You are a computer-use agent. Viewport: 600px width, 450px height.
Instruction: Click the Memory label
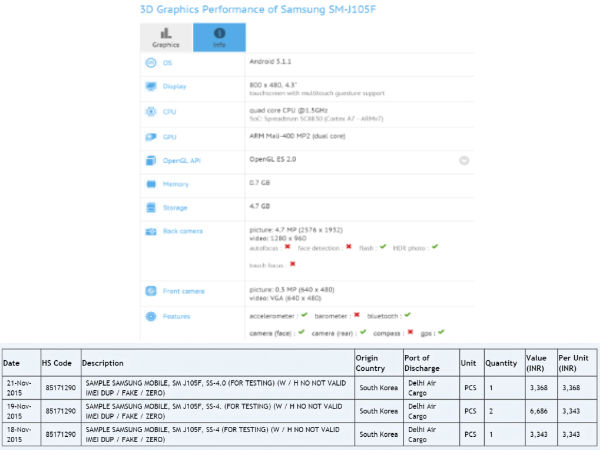(176, 184)
